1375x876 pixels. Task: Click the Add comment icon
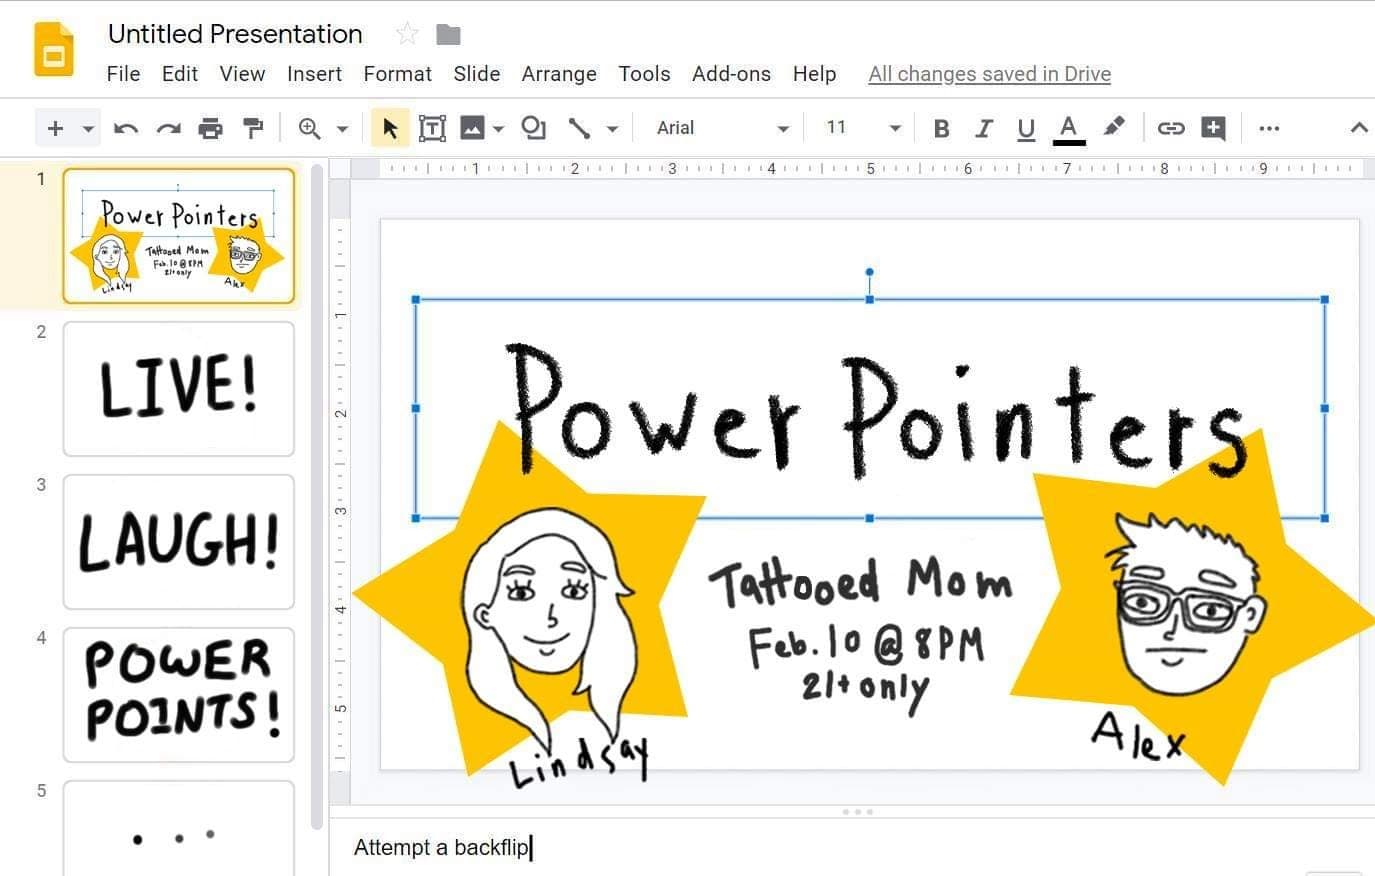pyautogui.click(x=1213, y=128)
